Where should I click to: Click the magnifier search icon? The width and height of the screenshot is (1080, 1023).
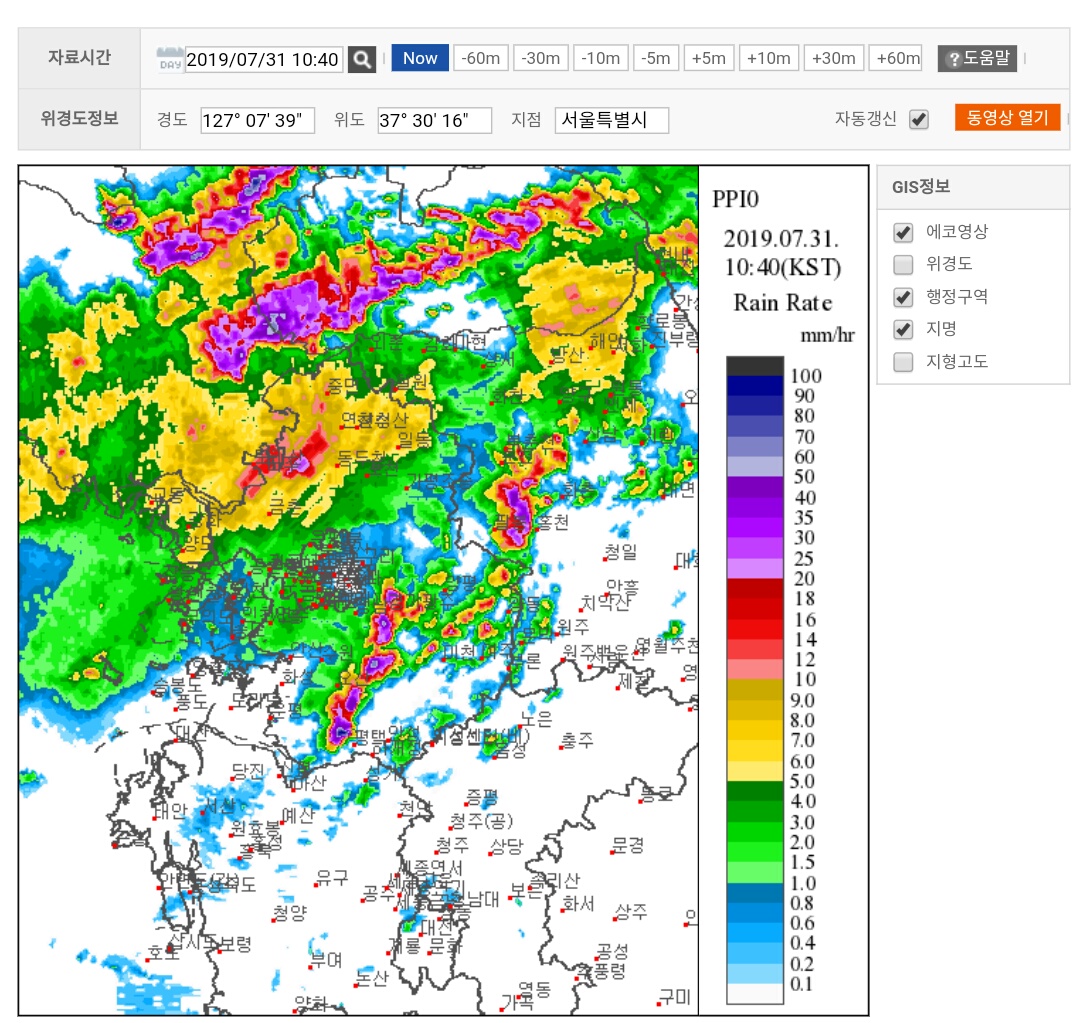[362, 59]
